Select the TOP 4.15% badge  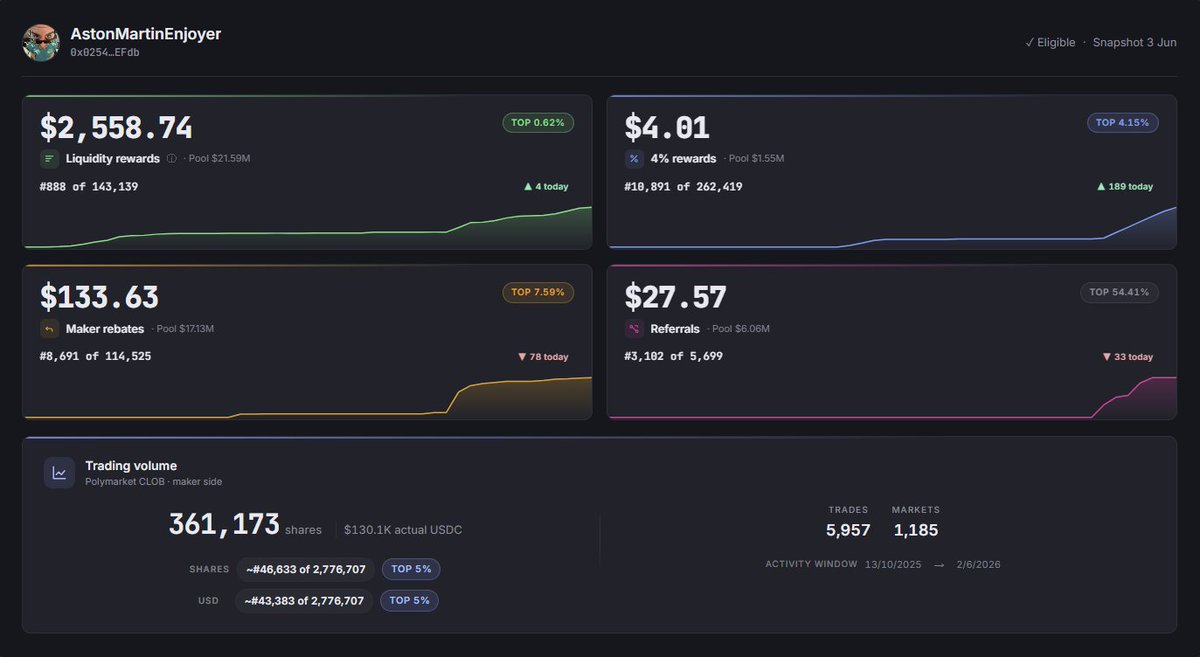click(x=1123, y=123)
